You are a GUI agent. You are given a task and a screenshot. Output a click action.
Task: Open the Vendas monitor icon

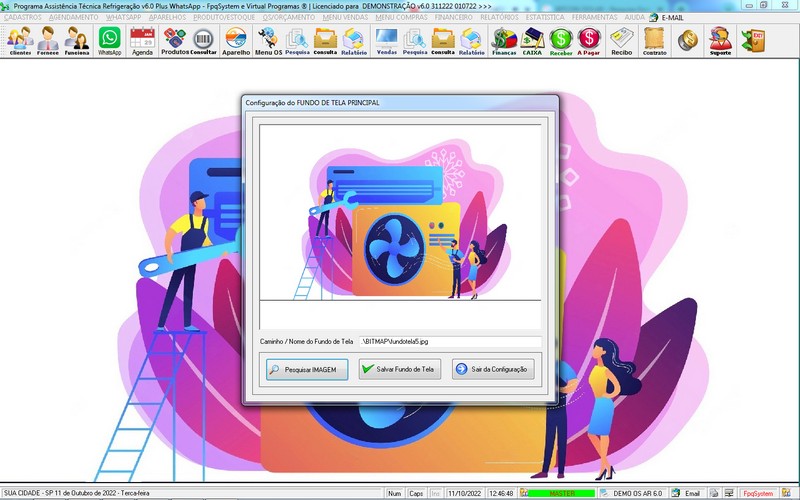point(387,41)
